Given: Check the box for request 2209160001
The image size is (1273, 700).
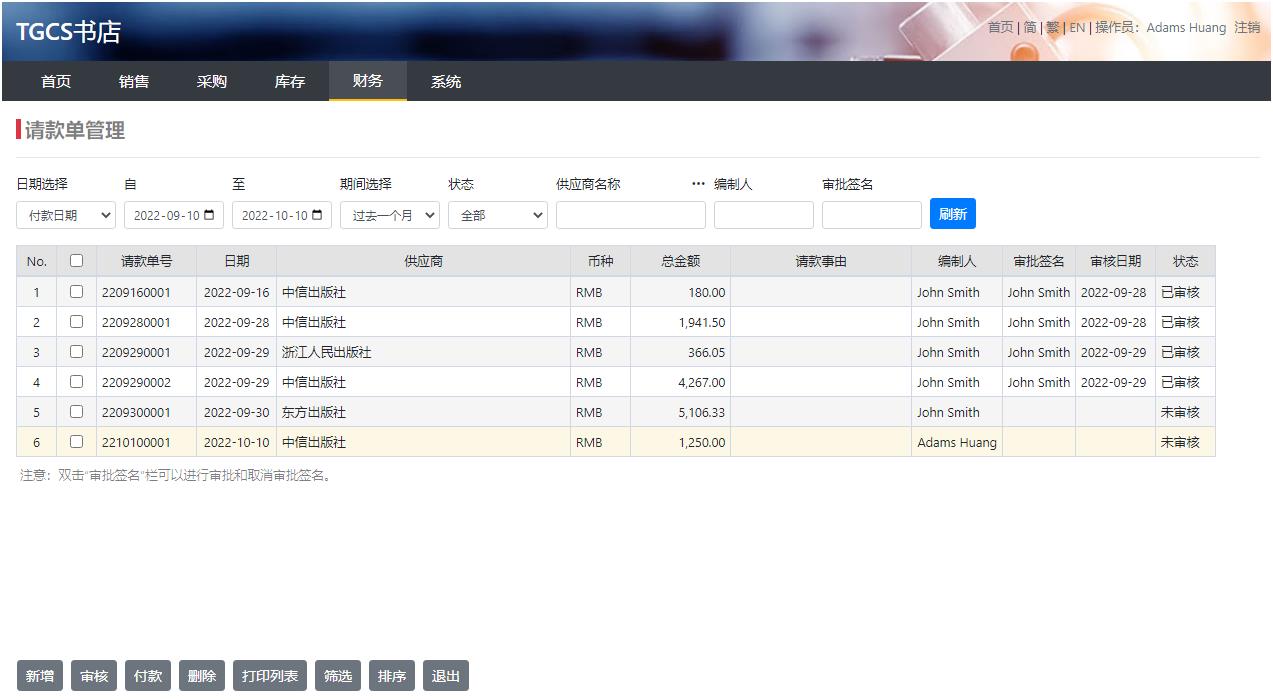Looking at the screenshot, I should click(76, 292).
